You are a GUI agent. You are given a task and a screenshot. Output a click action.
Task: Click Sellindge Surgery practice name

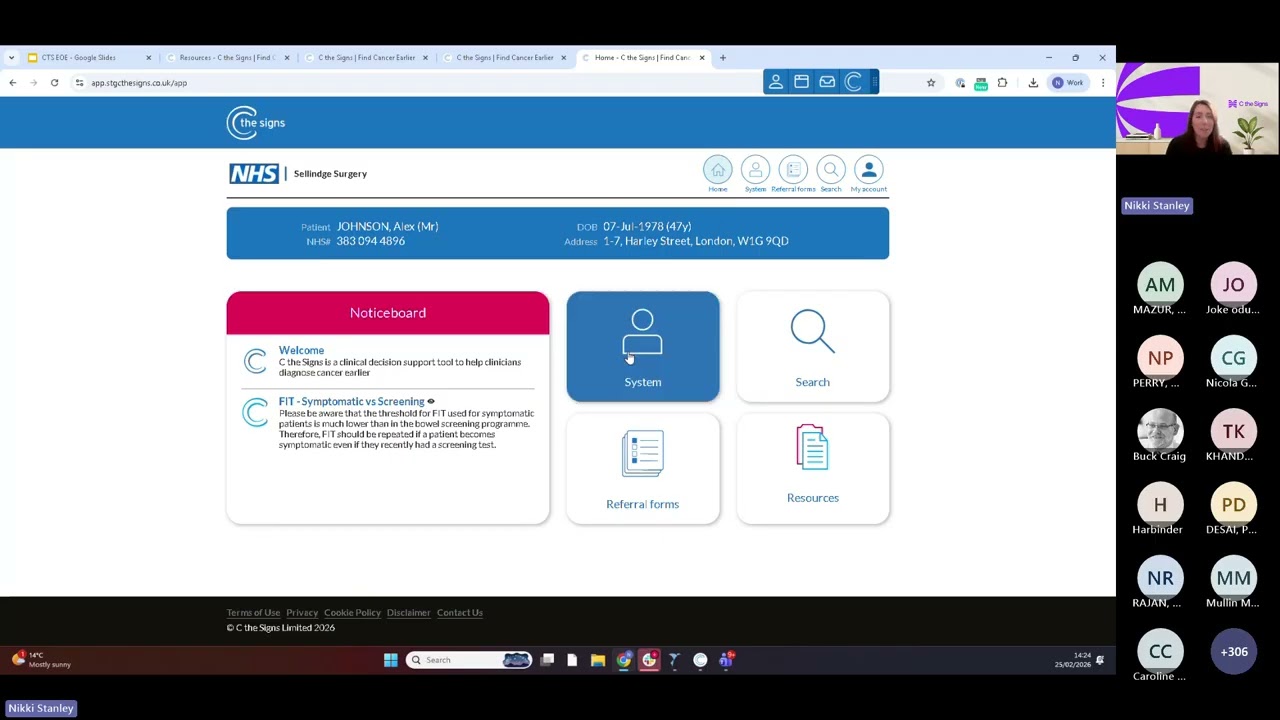pos(330,174)
